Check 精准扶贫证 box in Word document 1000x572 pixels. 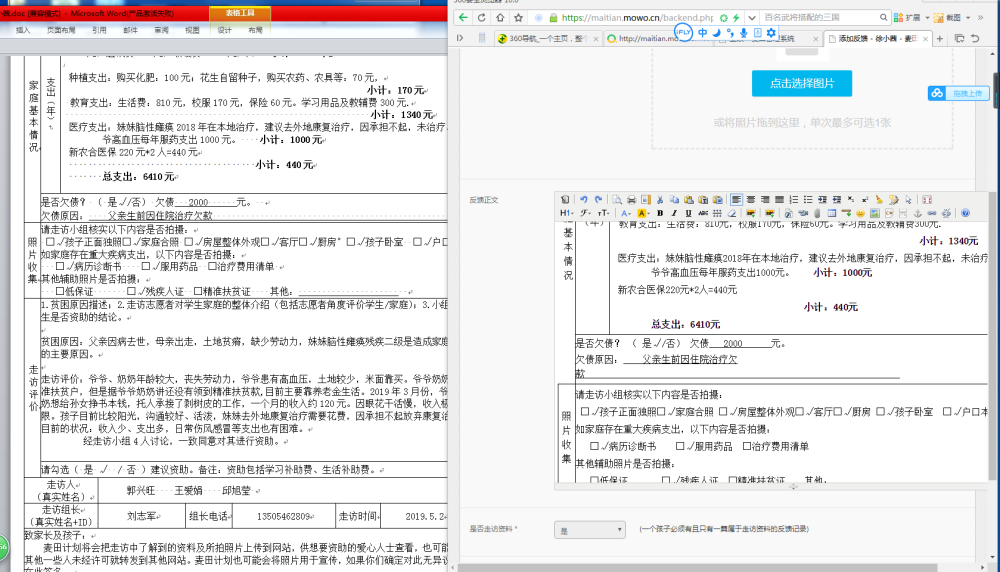pyautogui.click(x=198, y=291)
